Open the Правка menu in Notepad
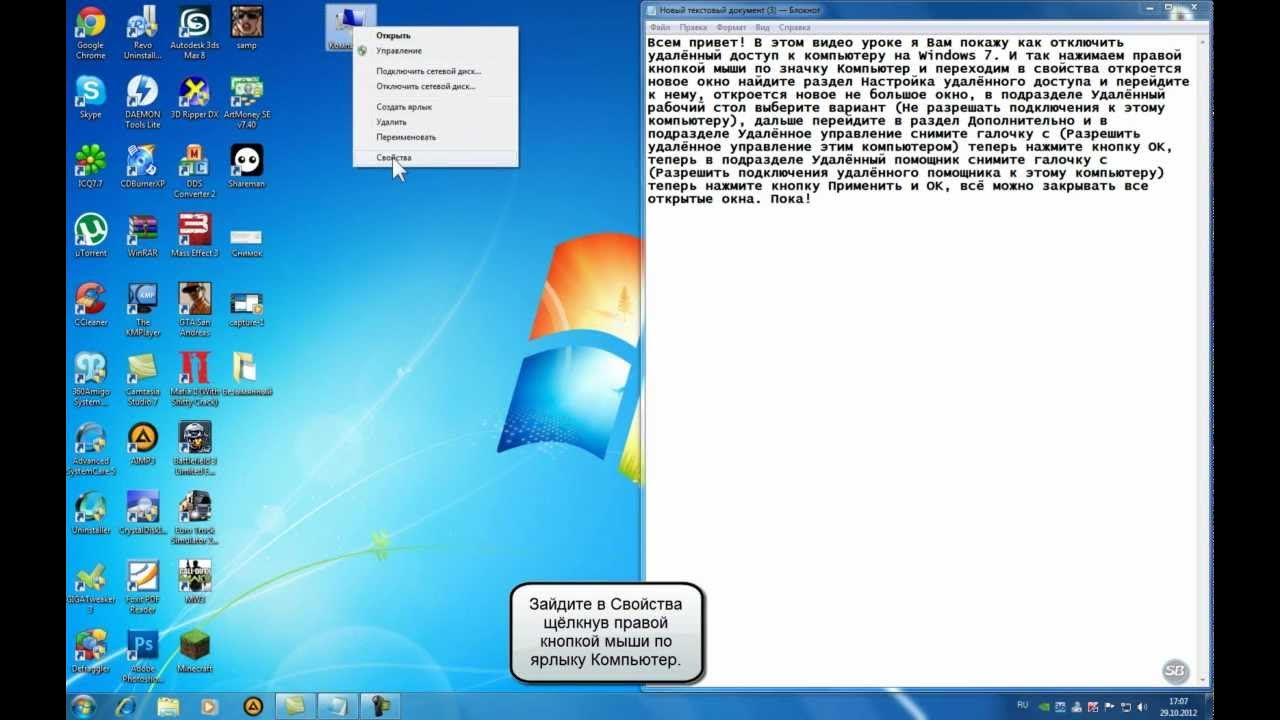The width and height of the screenshot is (1280, 720). click(693, 28)
